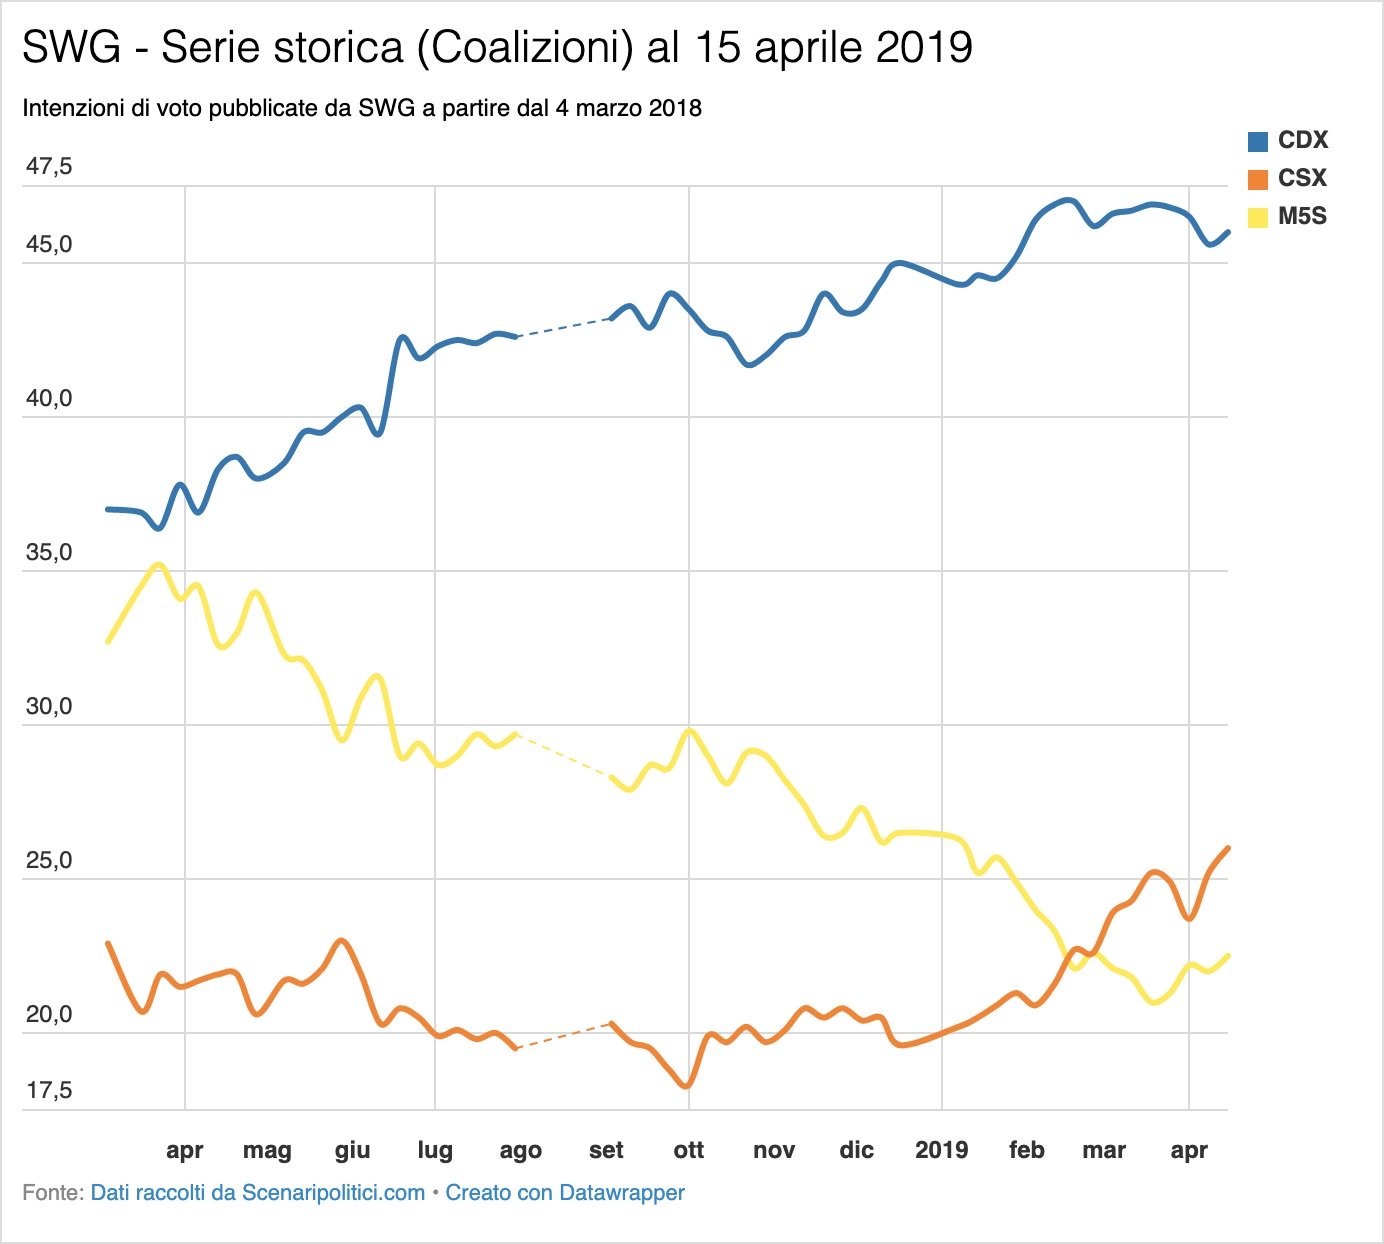Select the CDX legend label

click(1303, 141)
